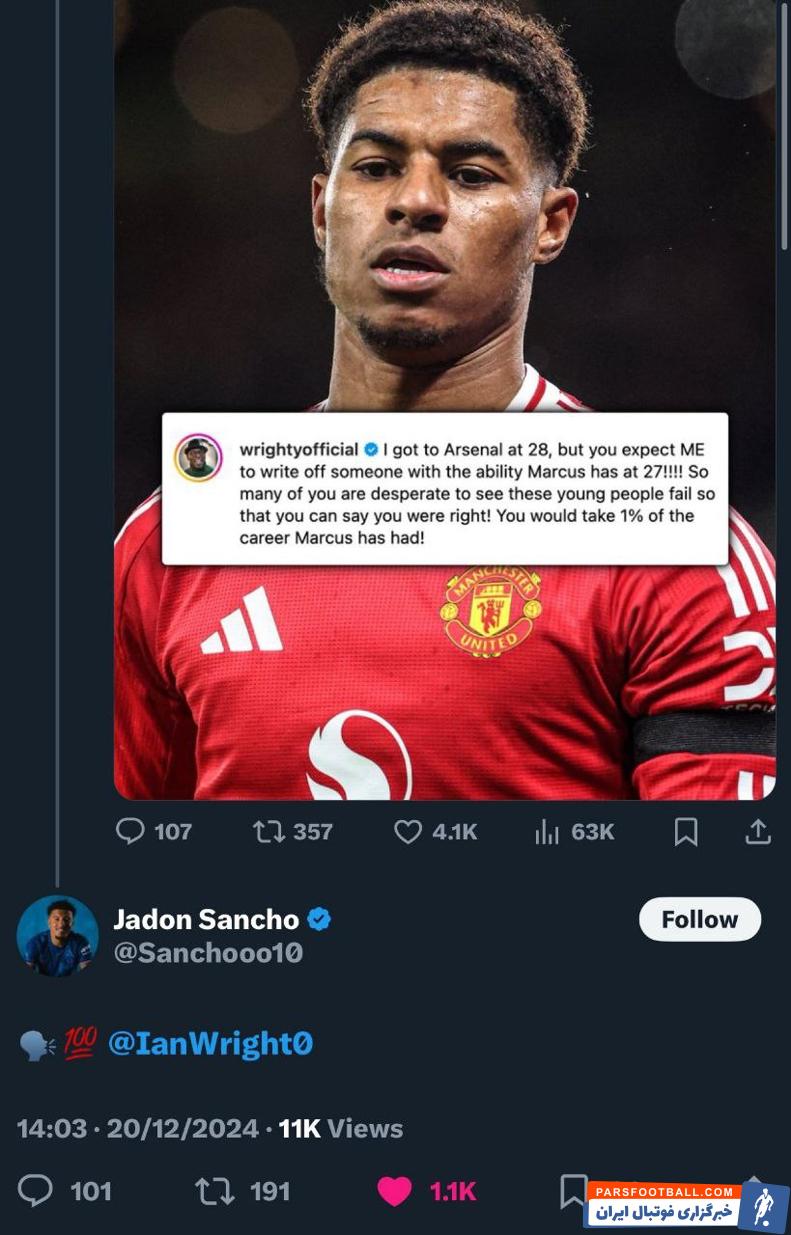Open Jadon Sancho's profile picture
This screenshot has width=791, height=1235.
click(57, 936)
